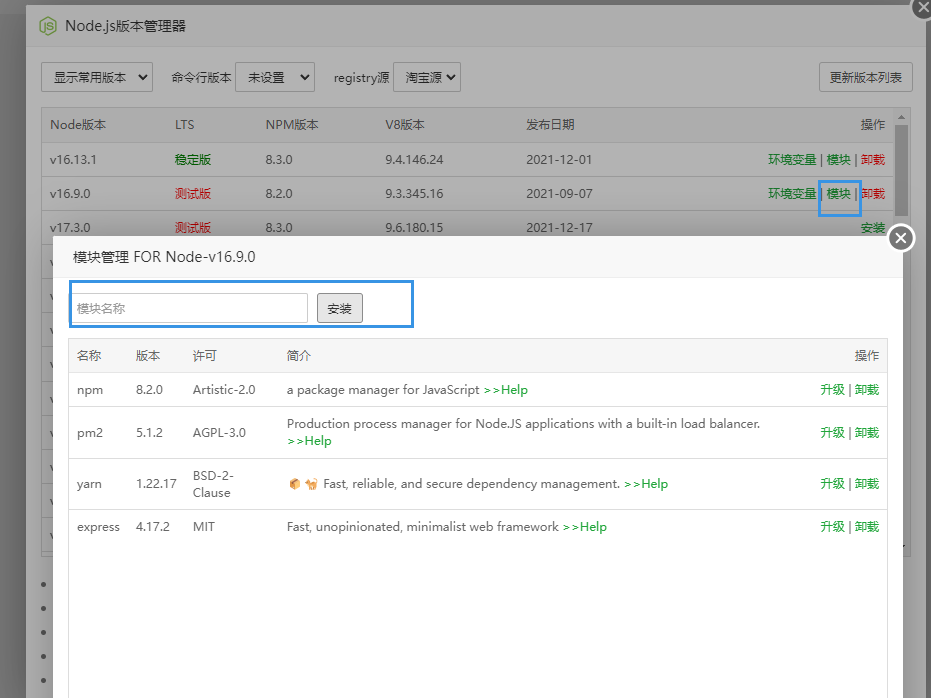The height and width of the screenshot is (698, 931).
Task: Click 卸载 for the yarn module
Action: click(867, 484)
